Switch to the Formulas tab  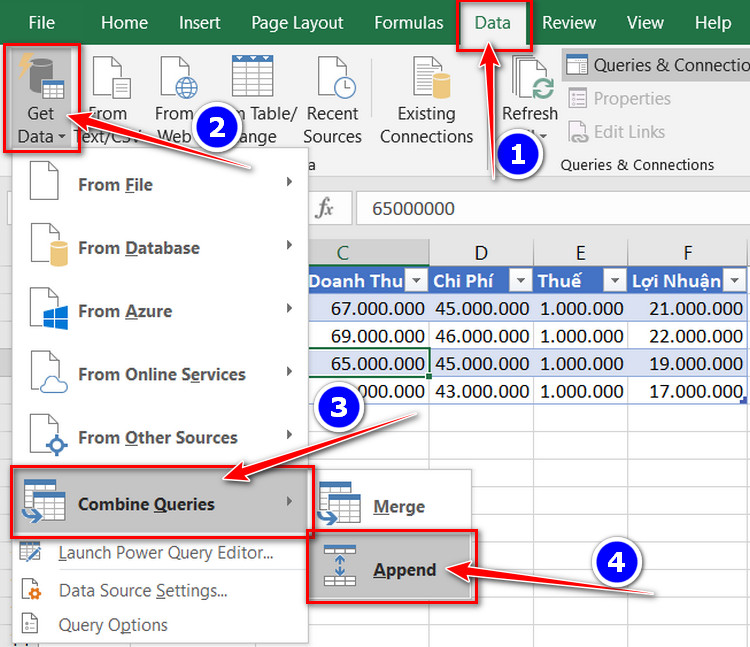pyautogui.click(x=408, y=22)
